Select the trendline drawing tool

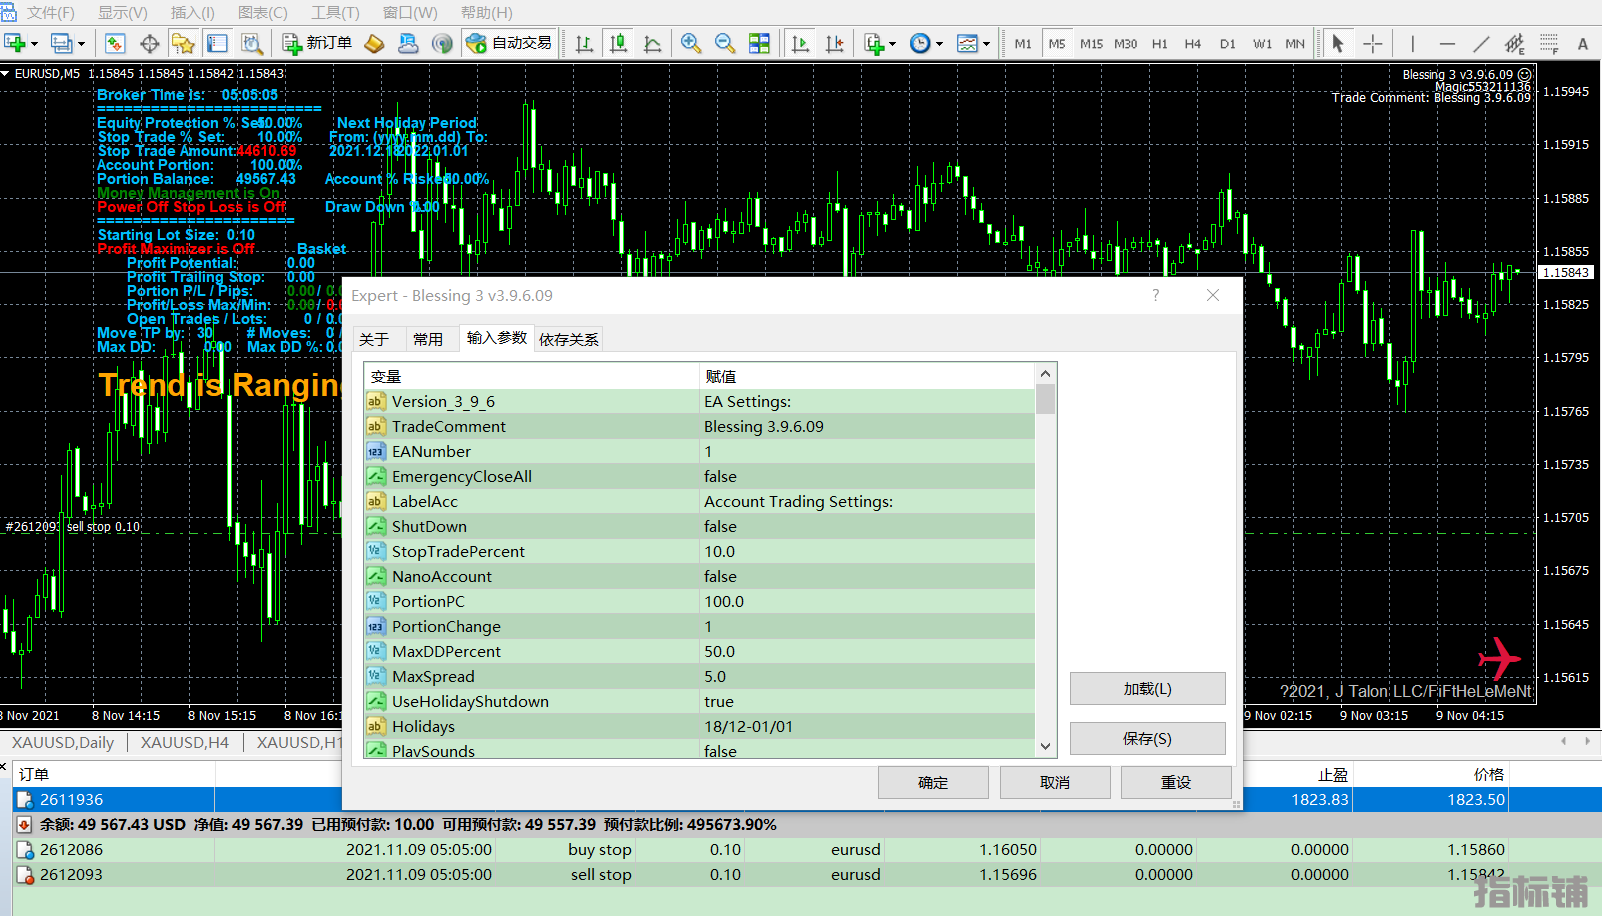[x=1481, y=43]
